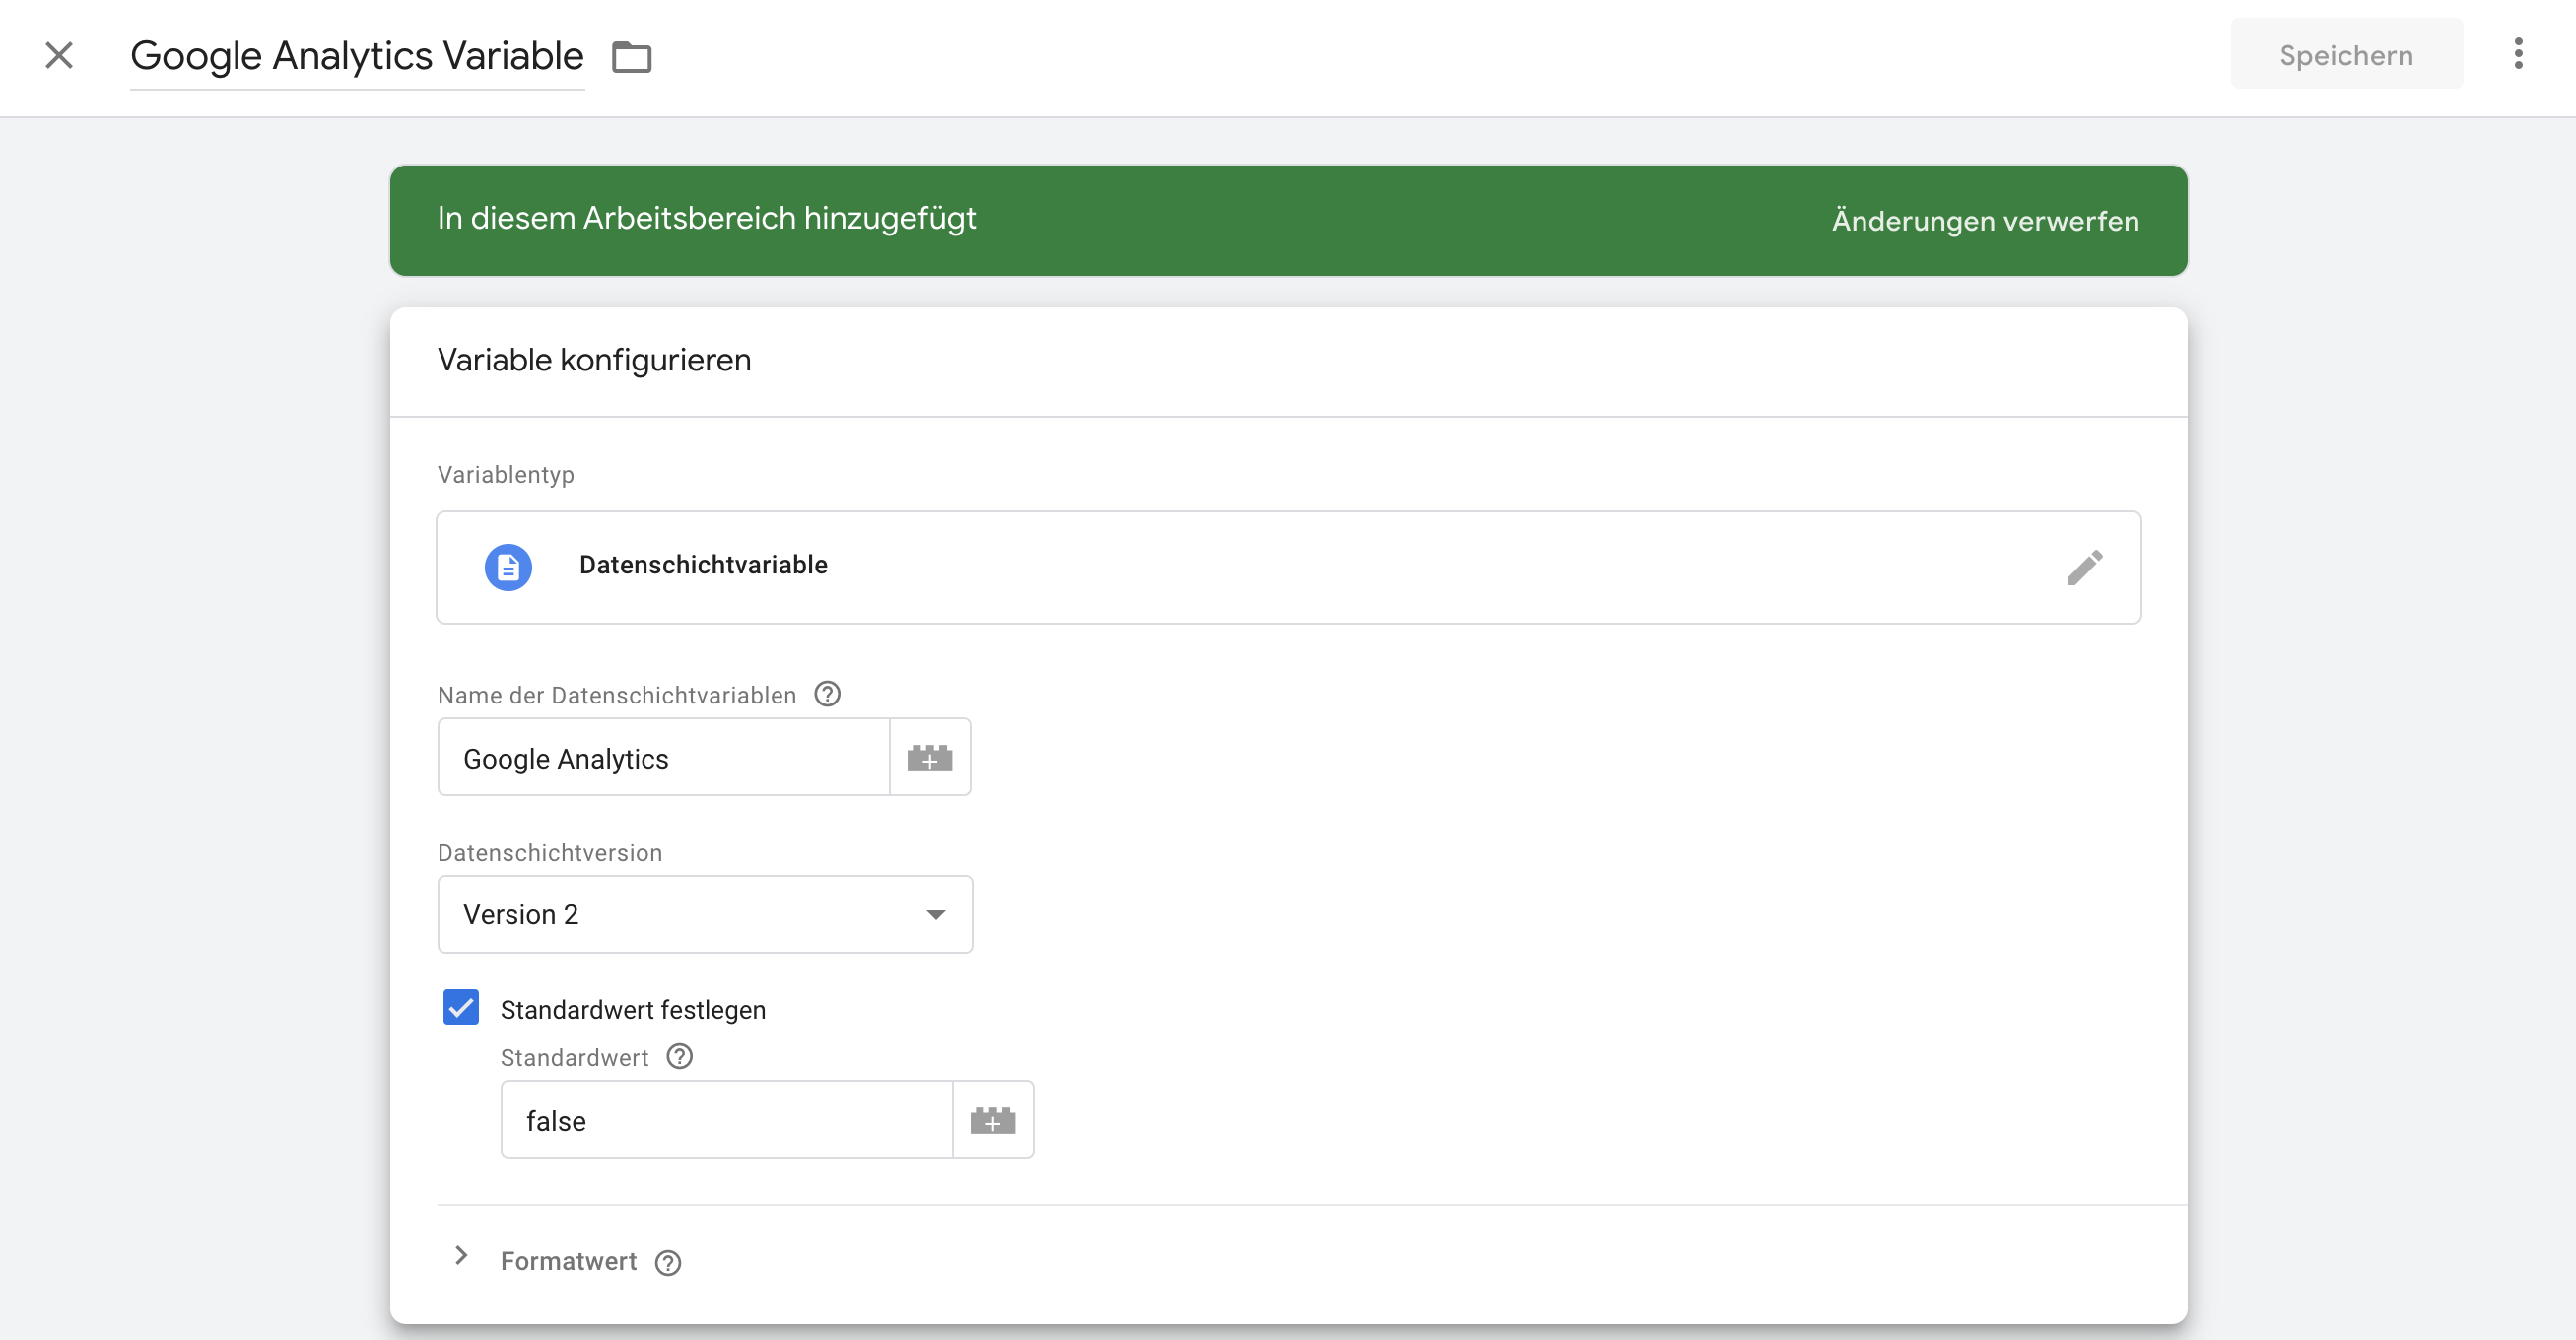This screenshot has width=2576, height=1340.
Task: Click the false default value field
Action: coord(726,1120)
